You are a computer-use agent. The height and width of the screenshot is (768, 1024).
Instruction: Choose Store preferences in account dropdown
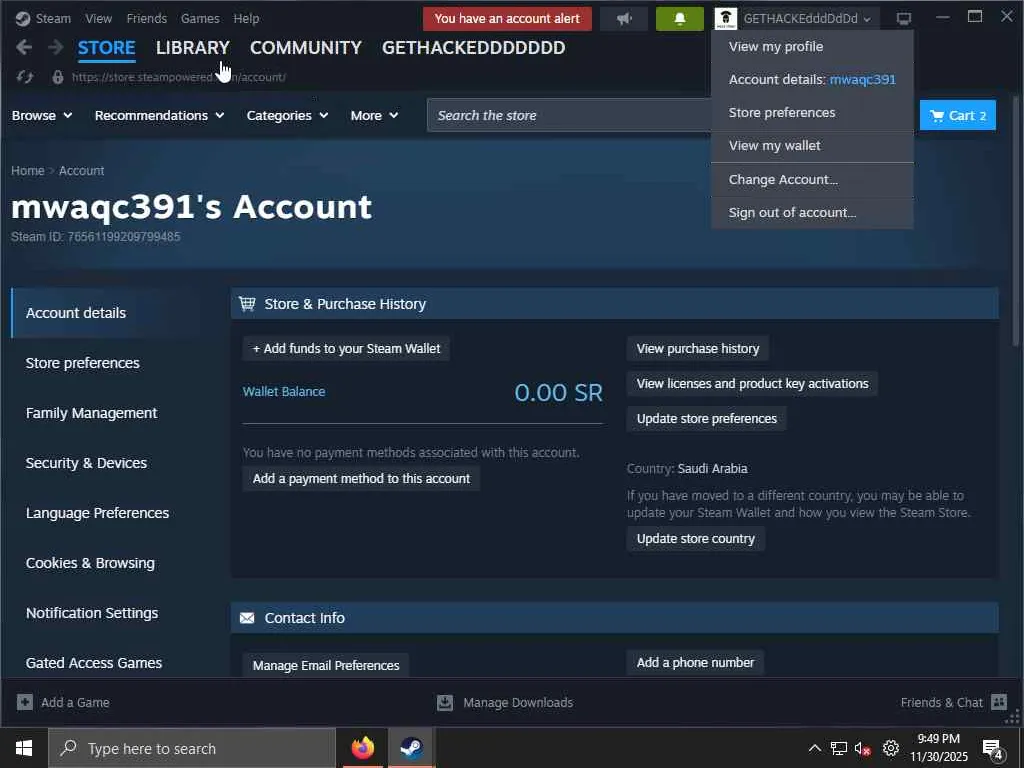pyautogui.click(x=812, y=112)
